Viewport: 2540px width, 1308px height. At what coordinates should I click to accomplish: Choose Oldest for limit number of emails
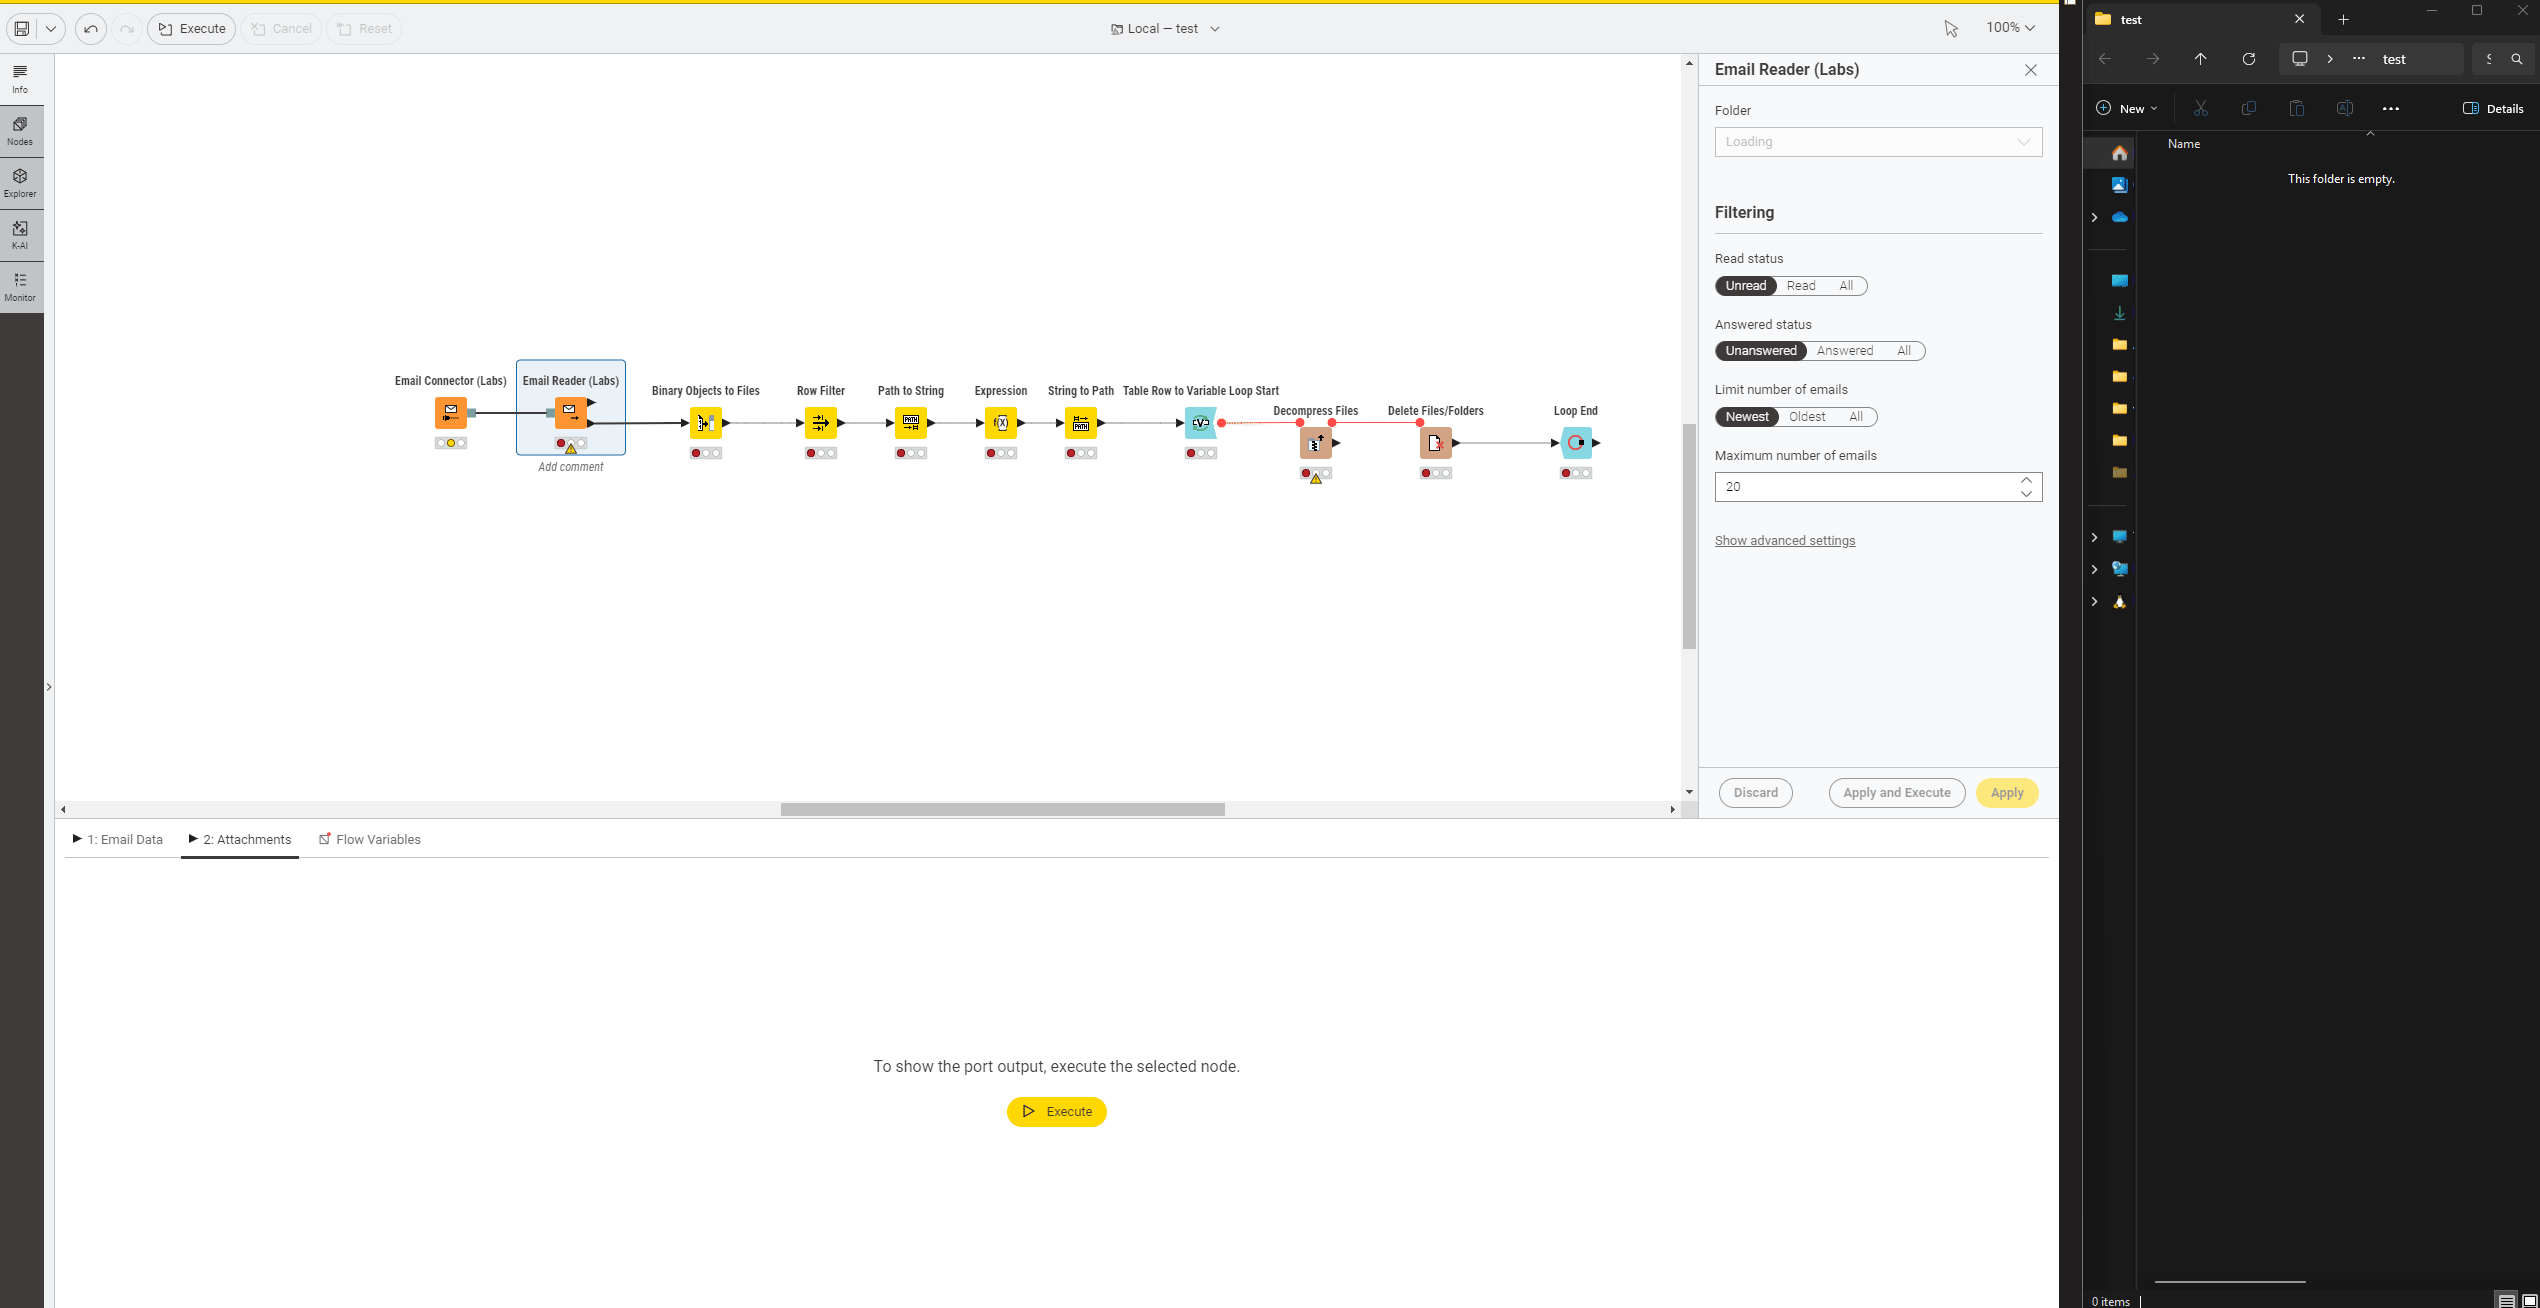pos(1806,417)
